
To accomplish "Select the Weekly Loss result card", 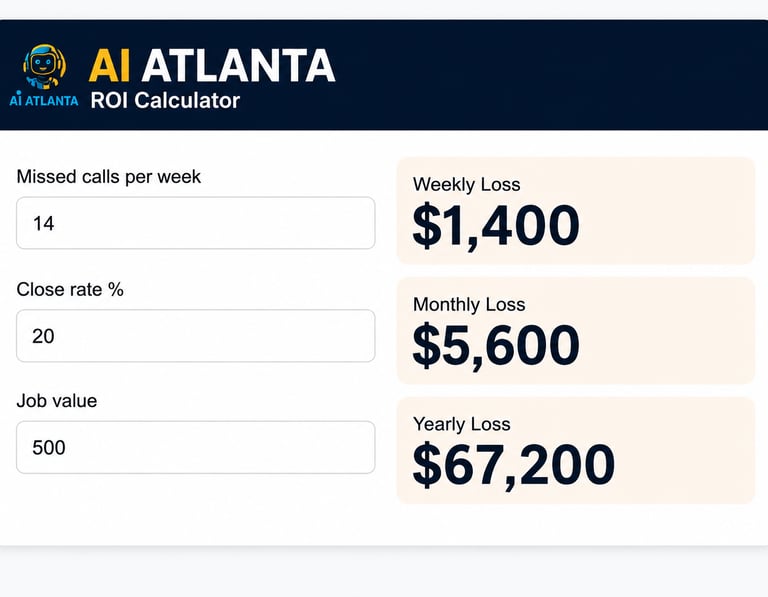I will tap(576, 211).
